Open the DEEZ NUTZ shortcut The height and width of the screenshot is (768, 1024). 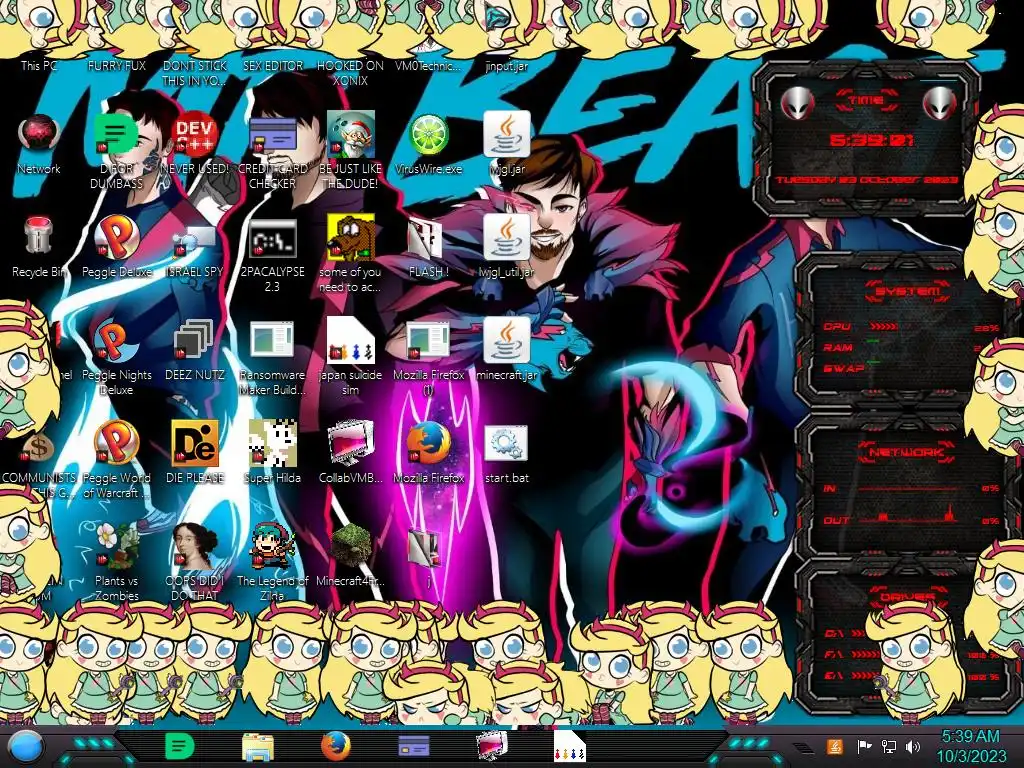coord(194,341)
